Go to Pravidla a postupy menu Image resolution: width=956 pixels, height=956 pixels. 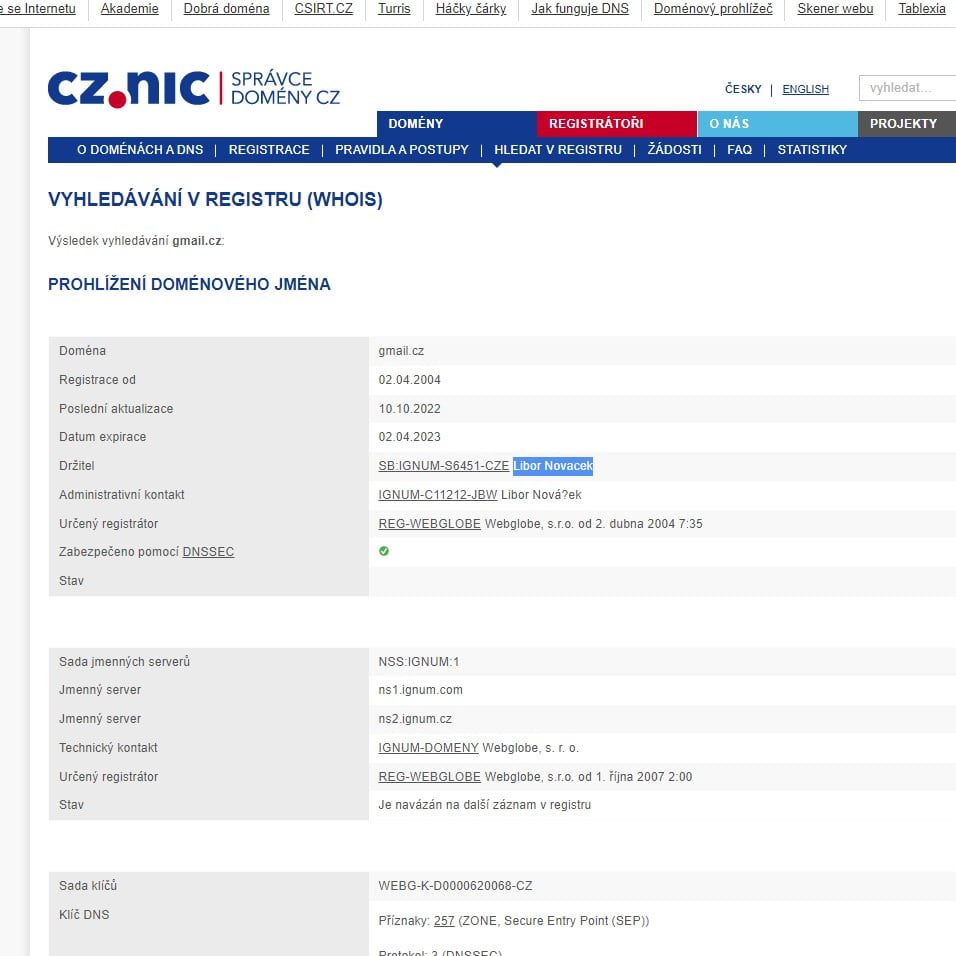tap(401, 150)
